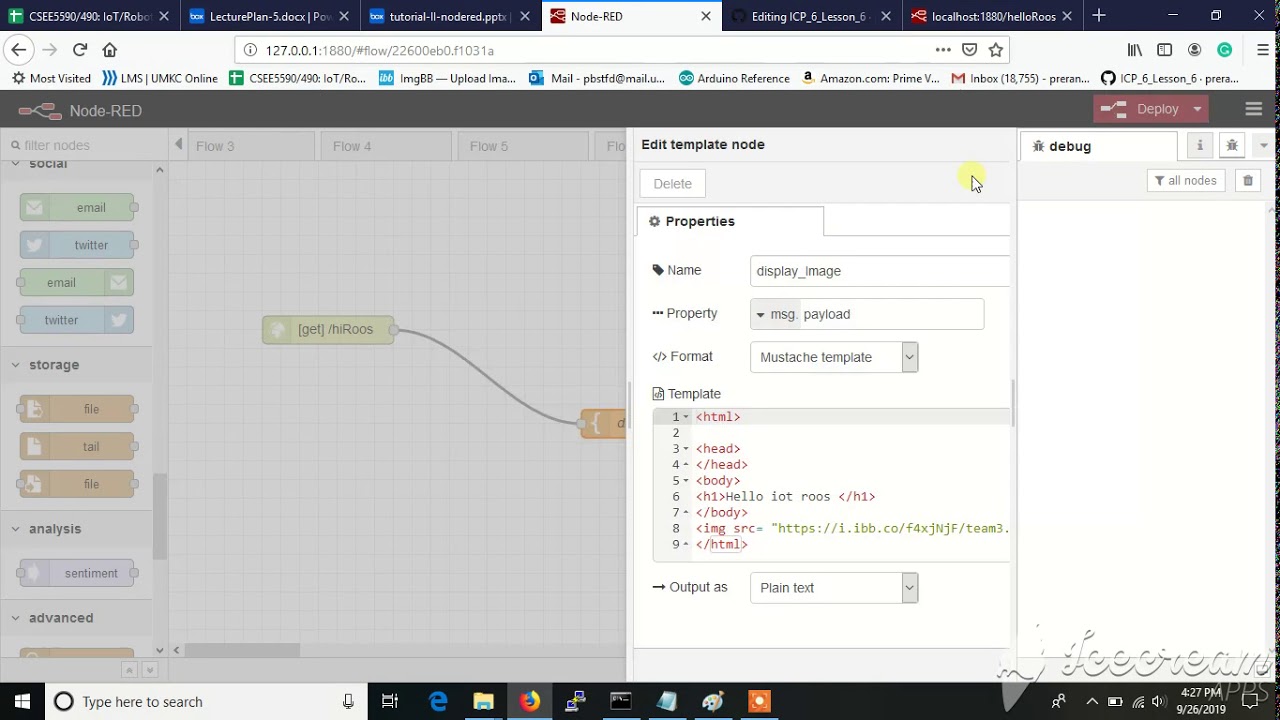The image size is (1280, 720).
Task: Click the Windows search box on taskbar
Action: tap(205, 701)
